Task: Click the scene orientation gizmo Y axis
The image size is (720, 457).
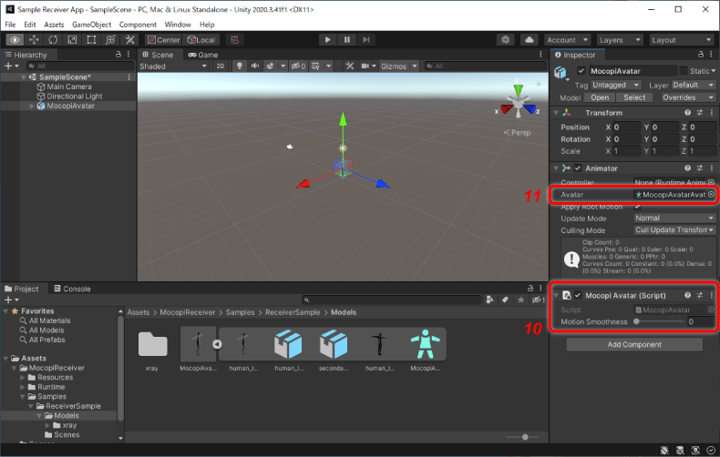Action: (518, 89)
